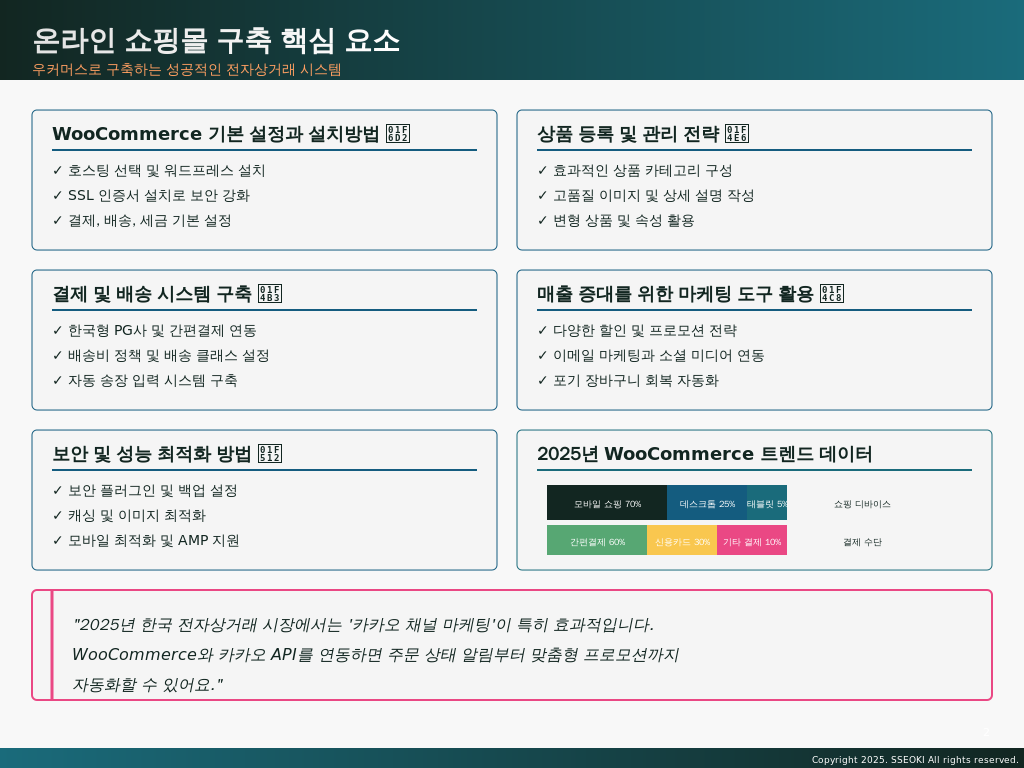1024x768 pixels.
Task: Select the 데스크톱 25% bar segment
Action: [x=707, y=503]
